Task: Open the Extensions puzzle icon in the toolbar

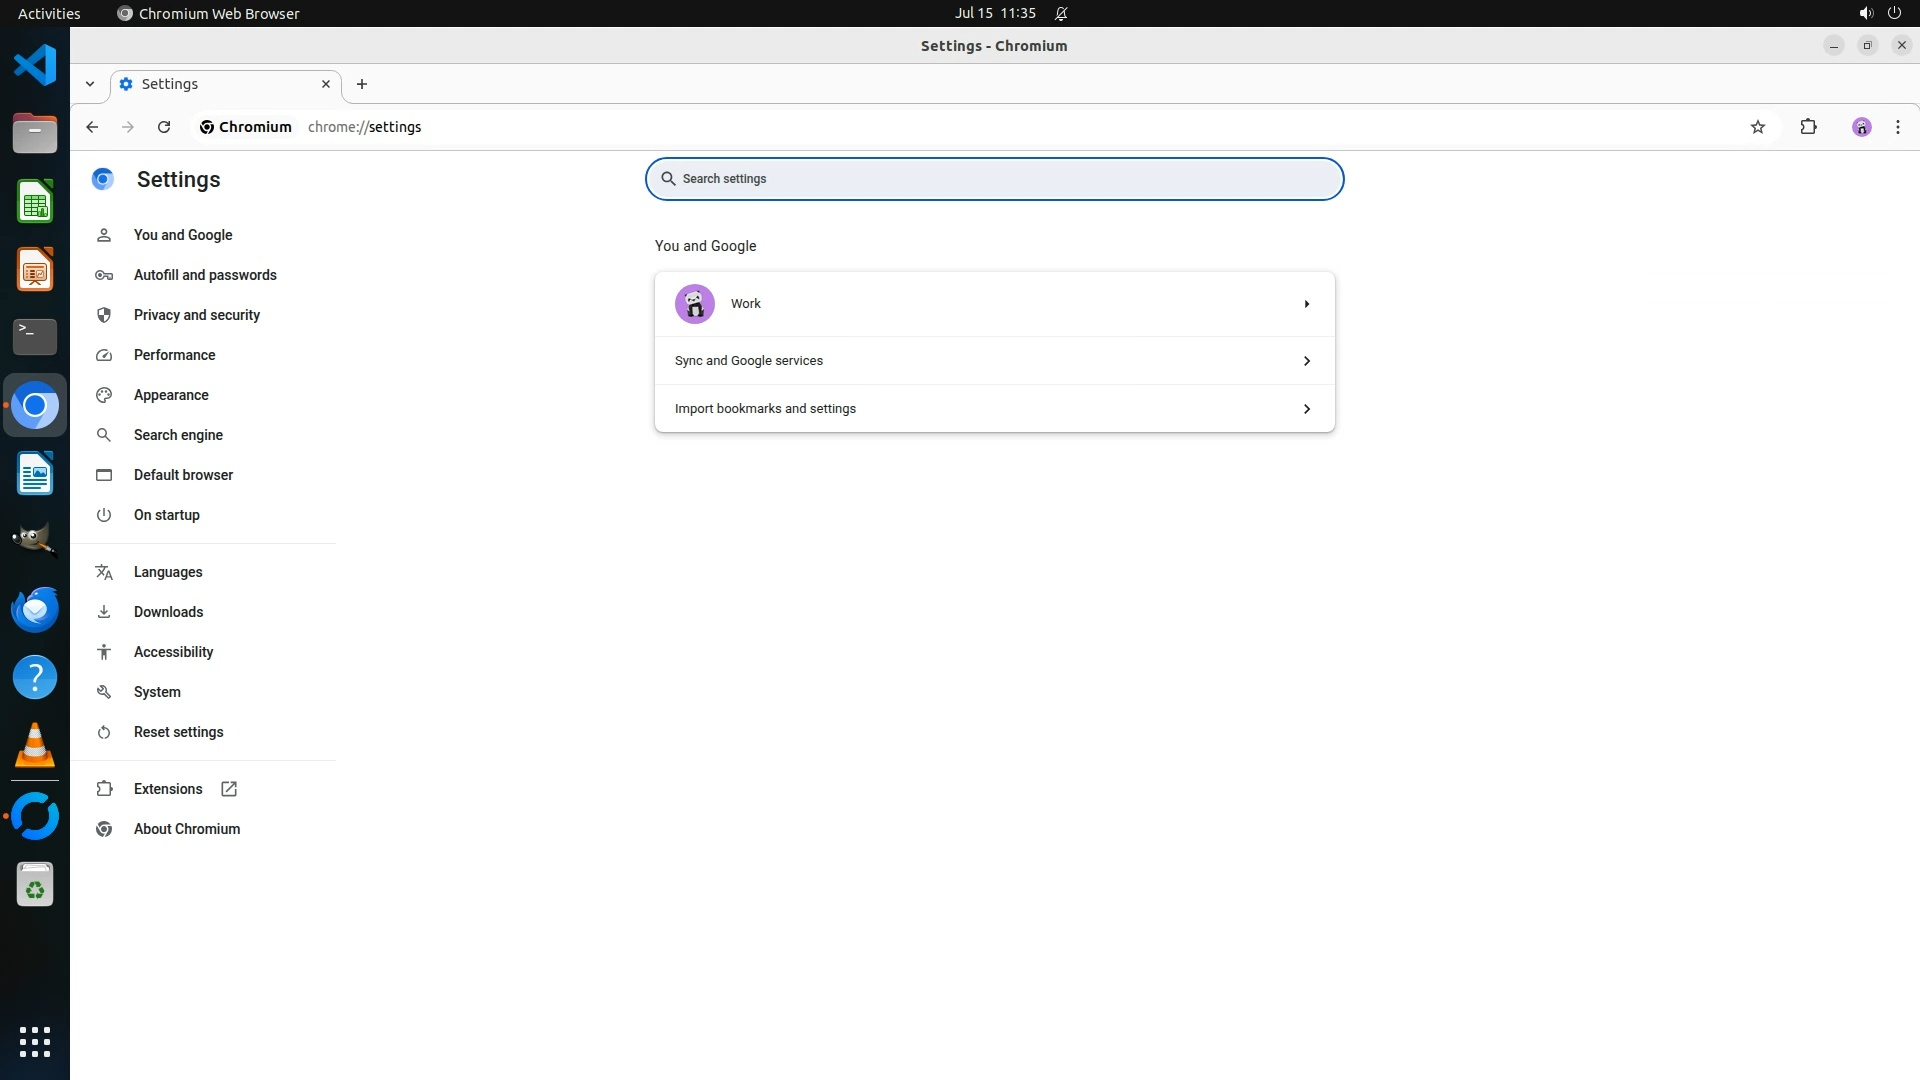Action: (1808, 127)
